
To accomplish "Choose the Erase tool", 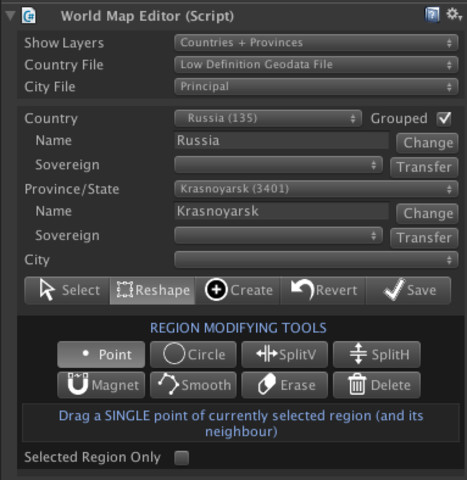I will pos(285,385).
